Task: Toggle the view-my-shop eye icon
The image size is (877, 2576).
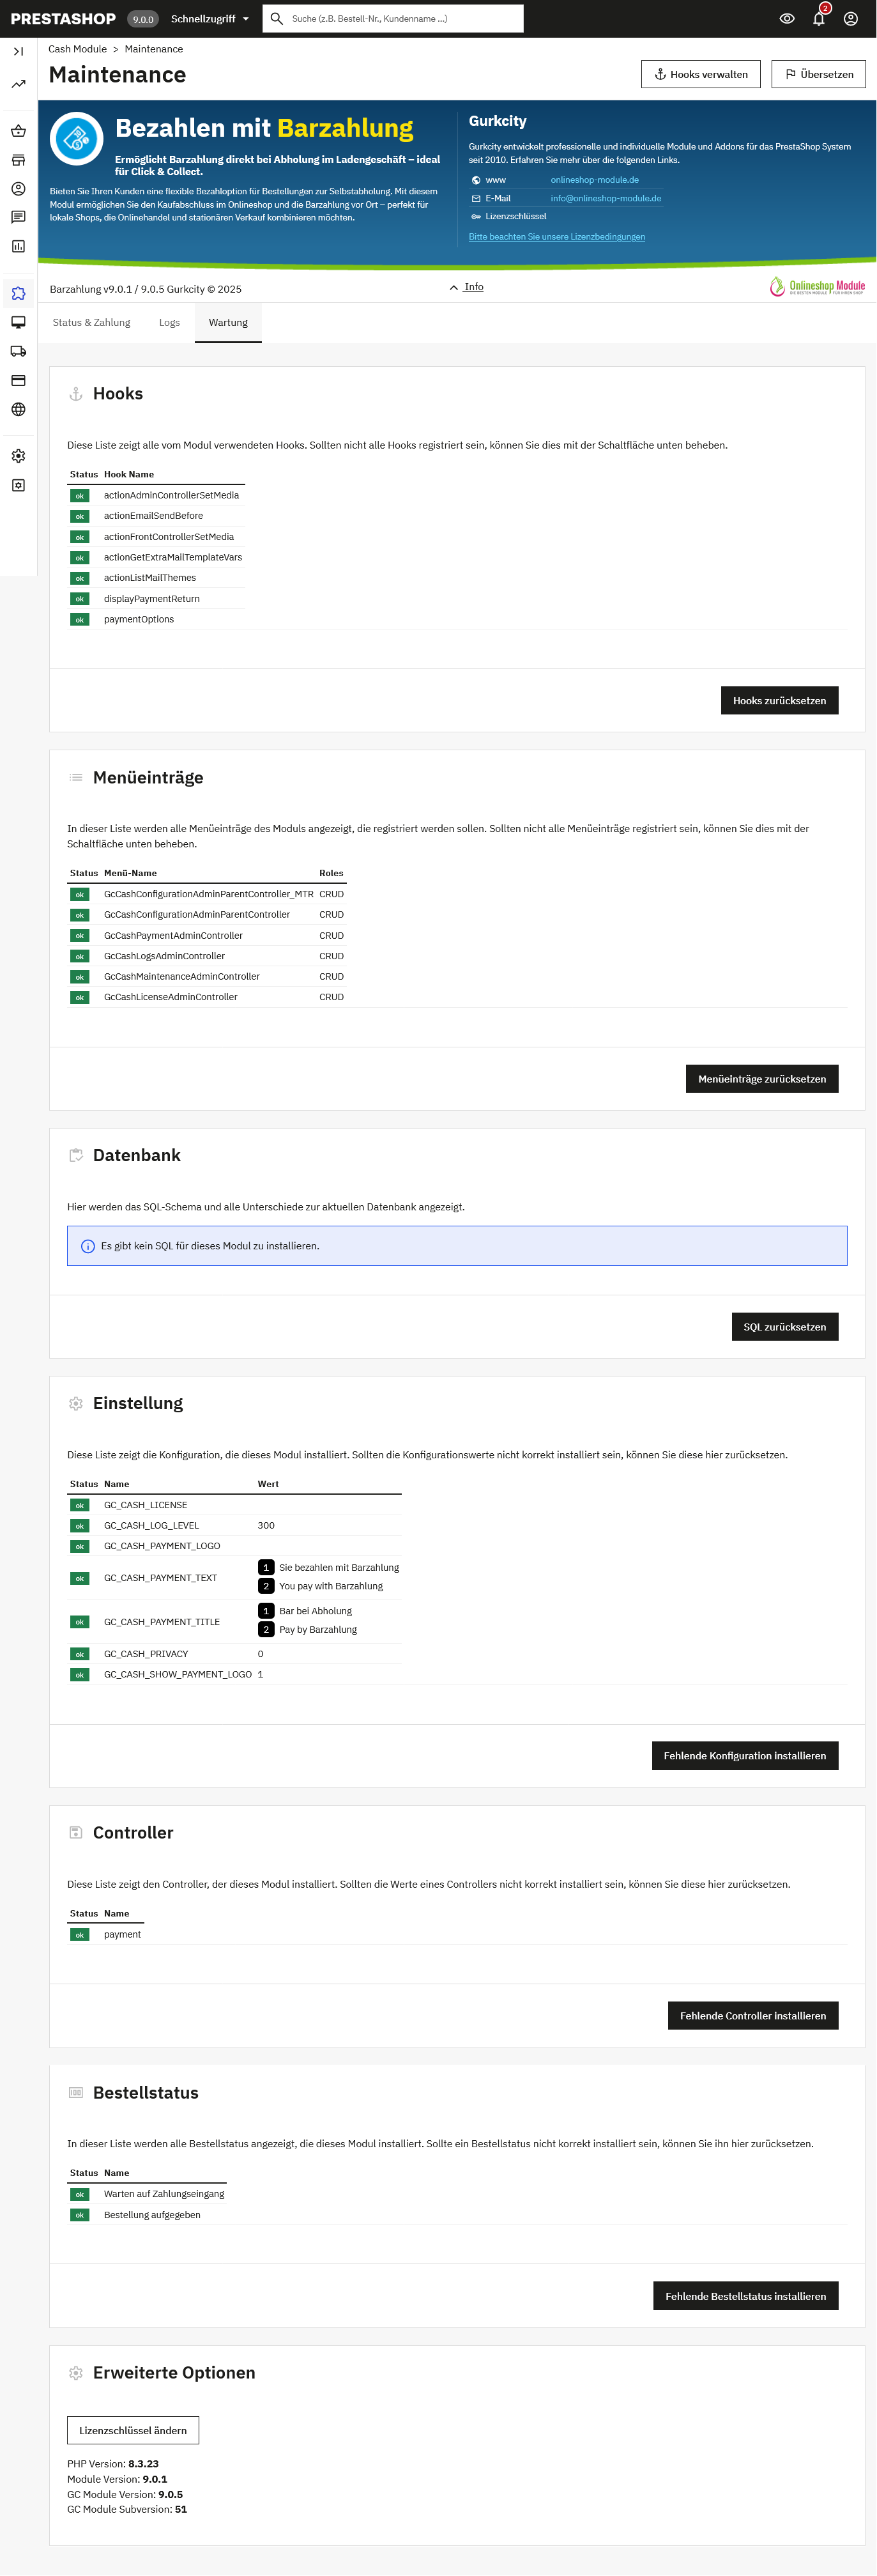Action: 787,18
